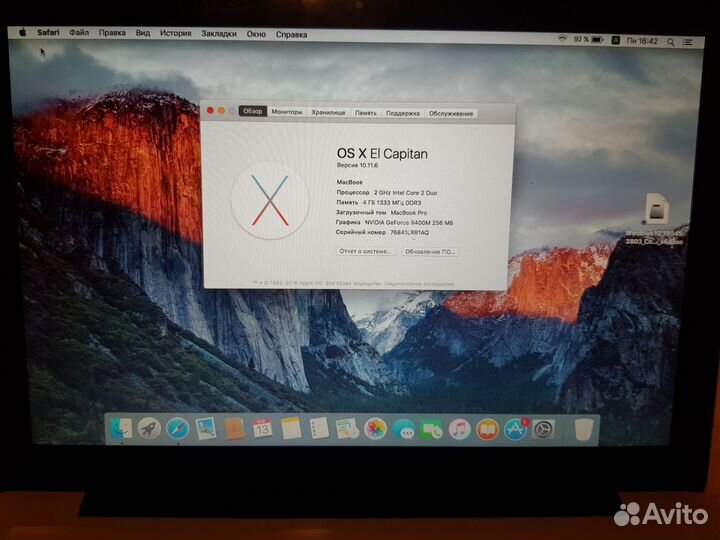This screenshot has width=720, height=540.
Task: Open System Preferences gear in dock
Action: click(543, 430)
